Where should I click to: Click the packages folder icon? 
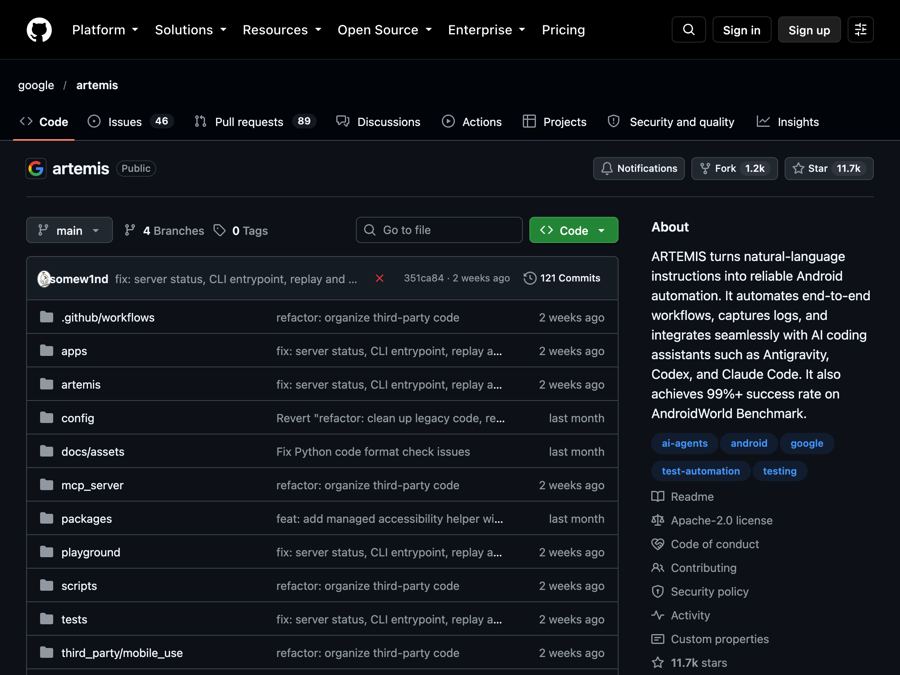coord(46,518)
